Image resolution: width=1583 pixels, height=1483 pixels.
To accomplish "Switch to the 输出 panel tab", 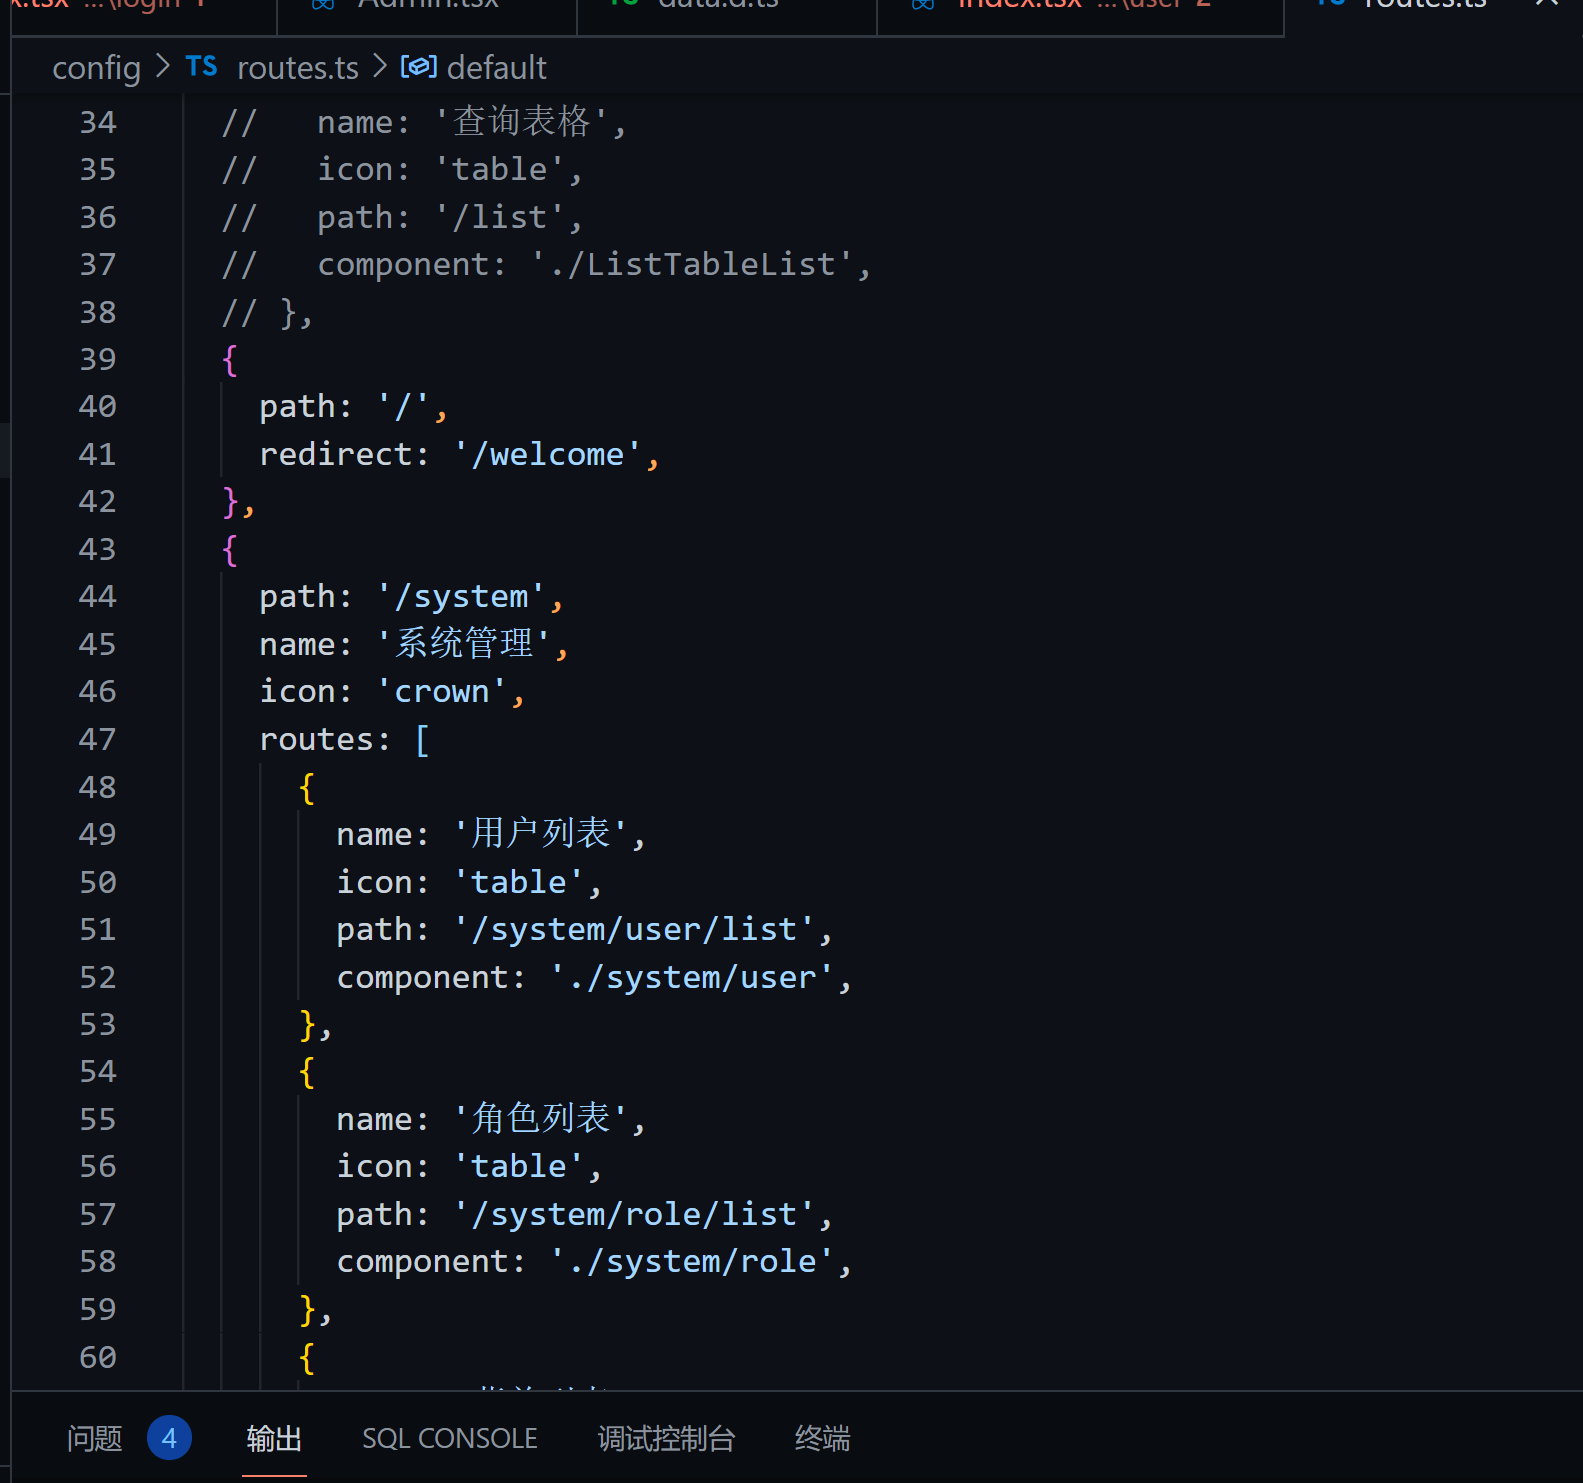I will [274, 1438].
